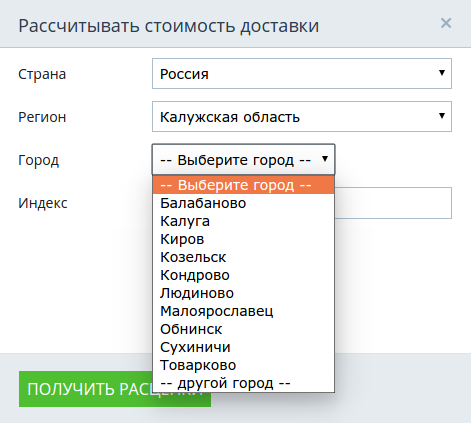Select Балабаново from the city list
This screenshot has width=471, height=423.
(x=243, y=203)
